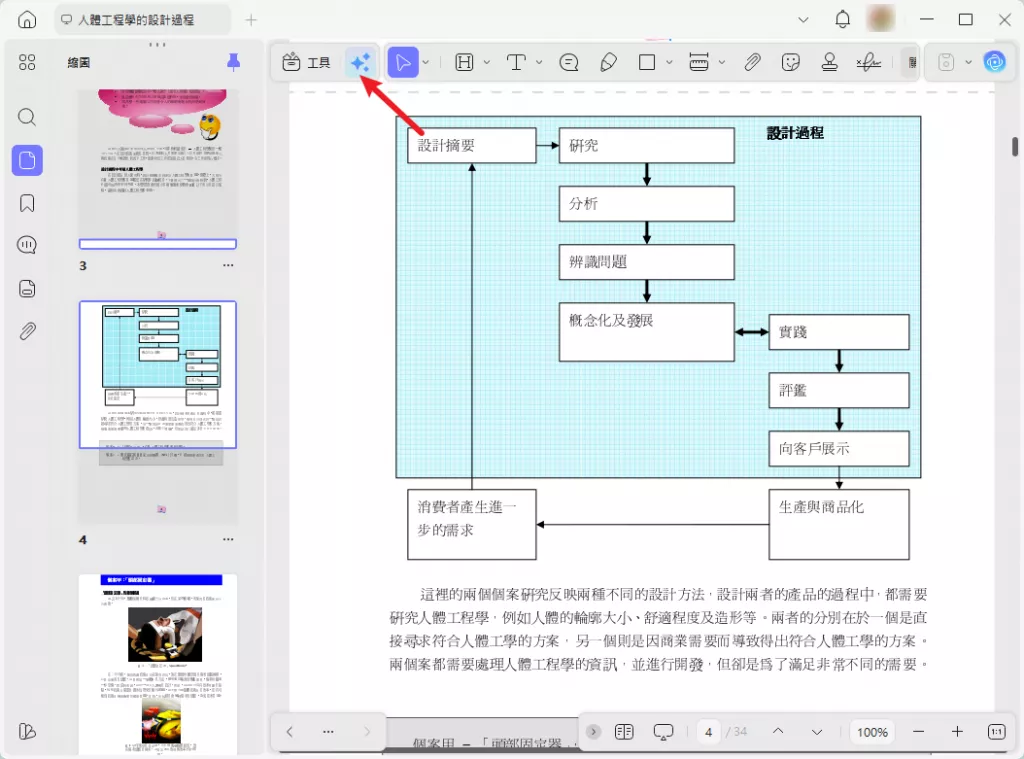
Task: Go to previous page up arrow
Action: pos(778,732)
